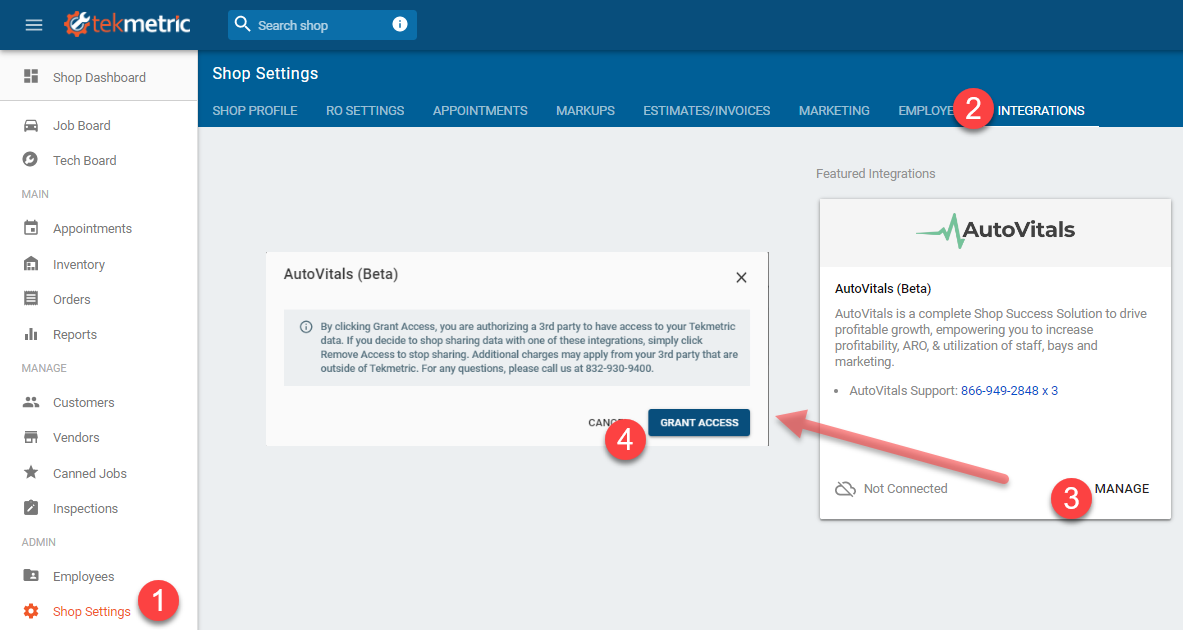Click the Reports bar chart icon
1183x630 pixels.
point(31,333)
